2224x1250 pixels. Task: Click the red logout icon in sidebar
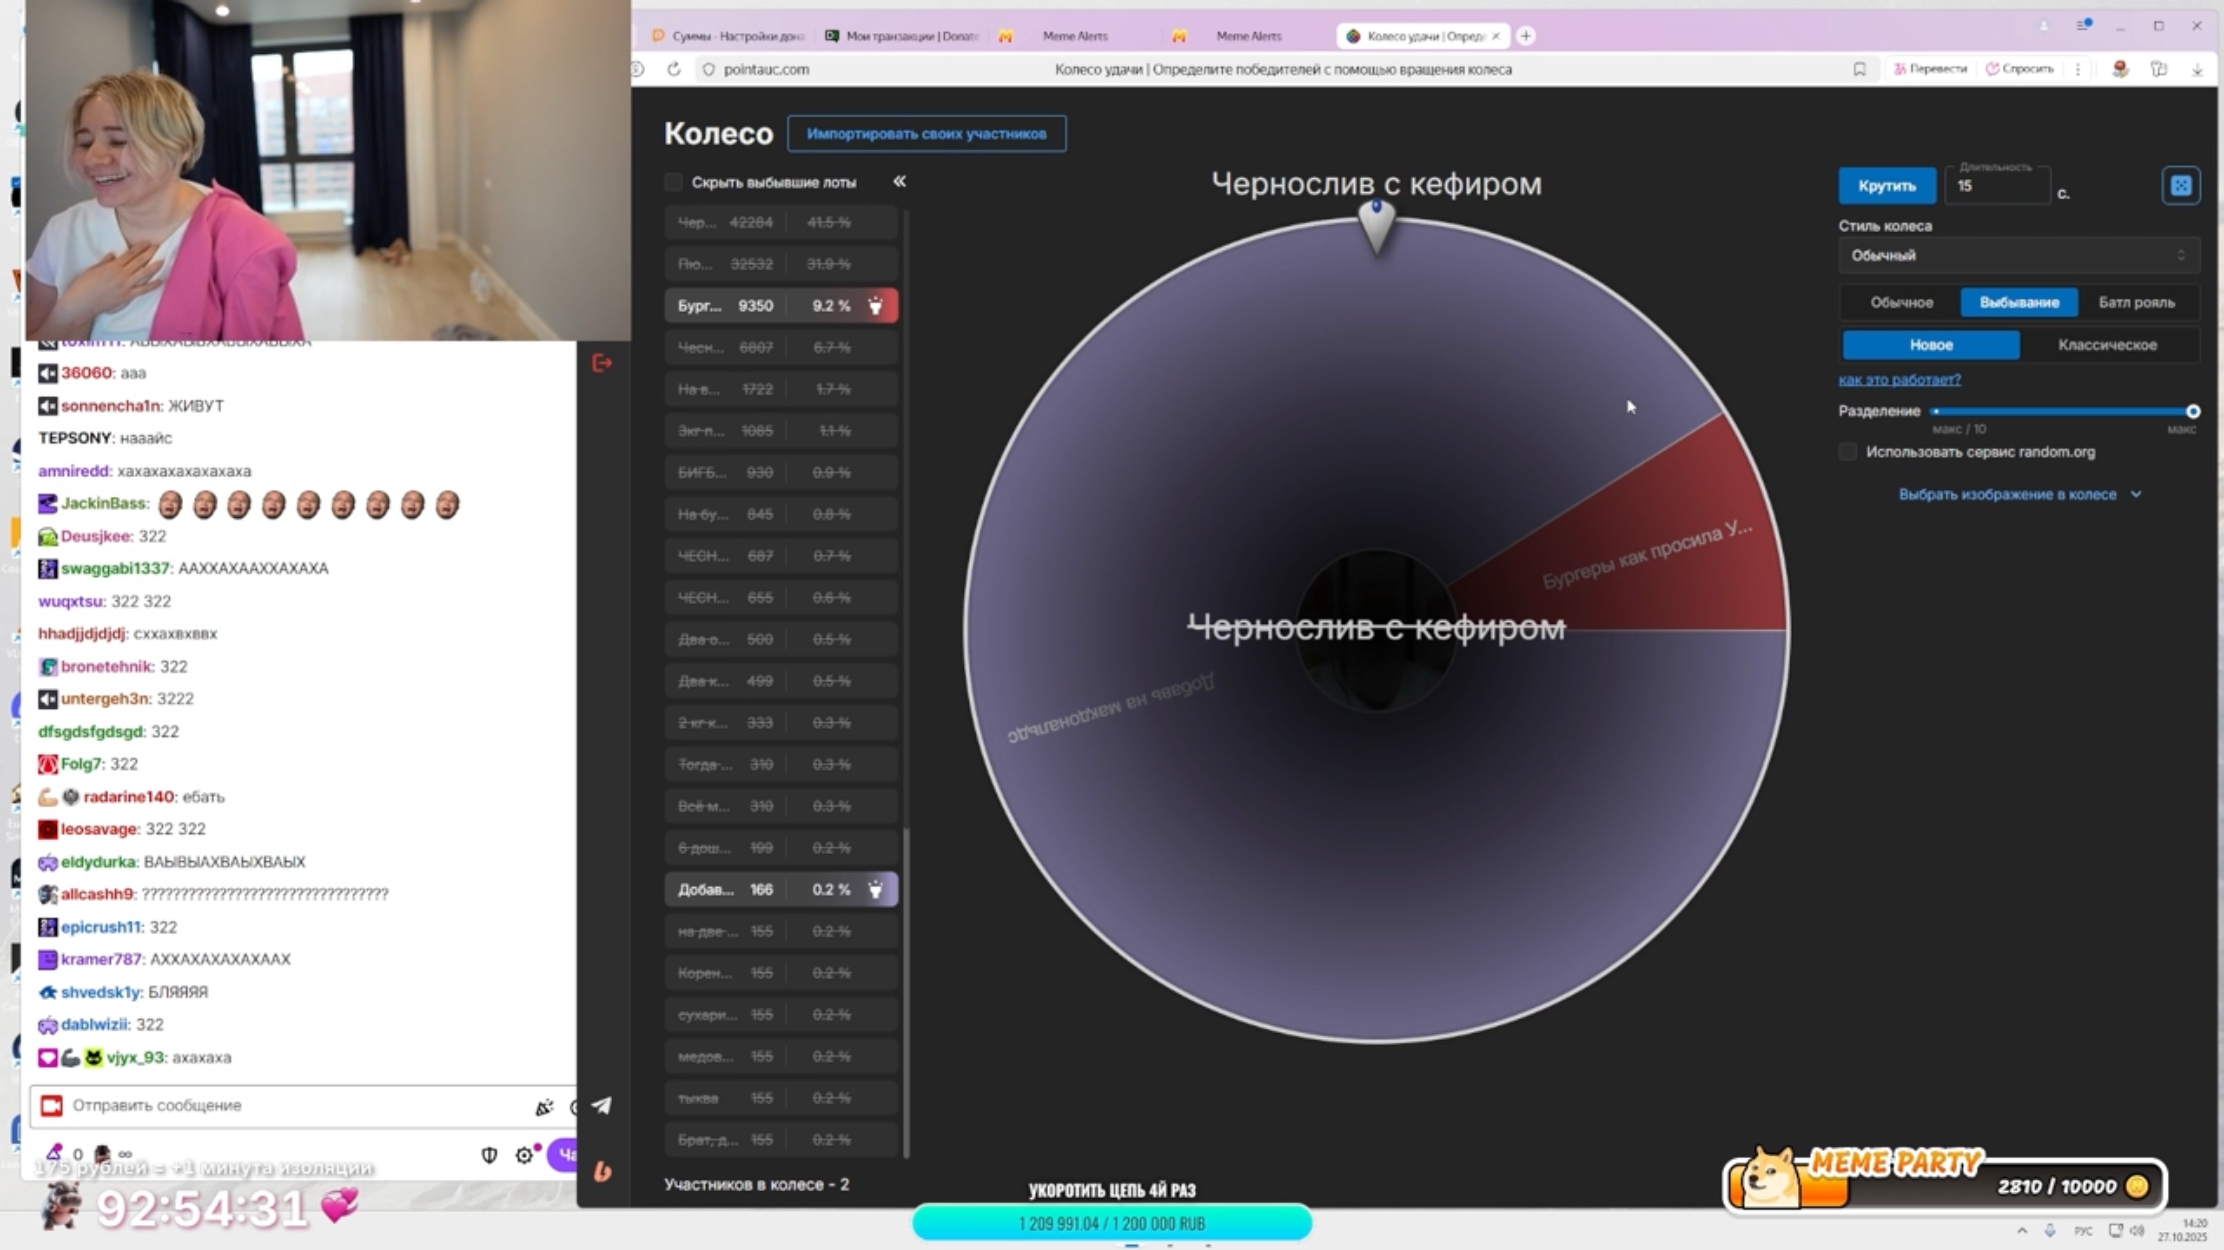point(602,363)
